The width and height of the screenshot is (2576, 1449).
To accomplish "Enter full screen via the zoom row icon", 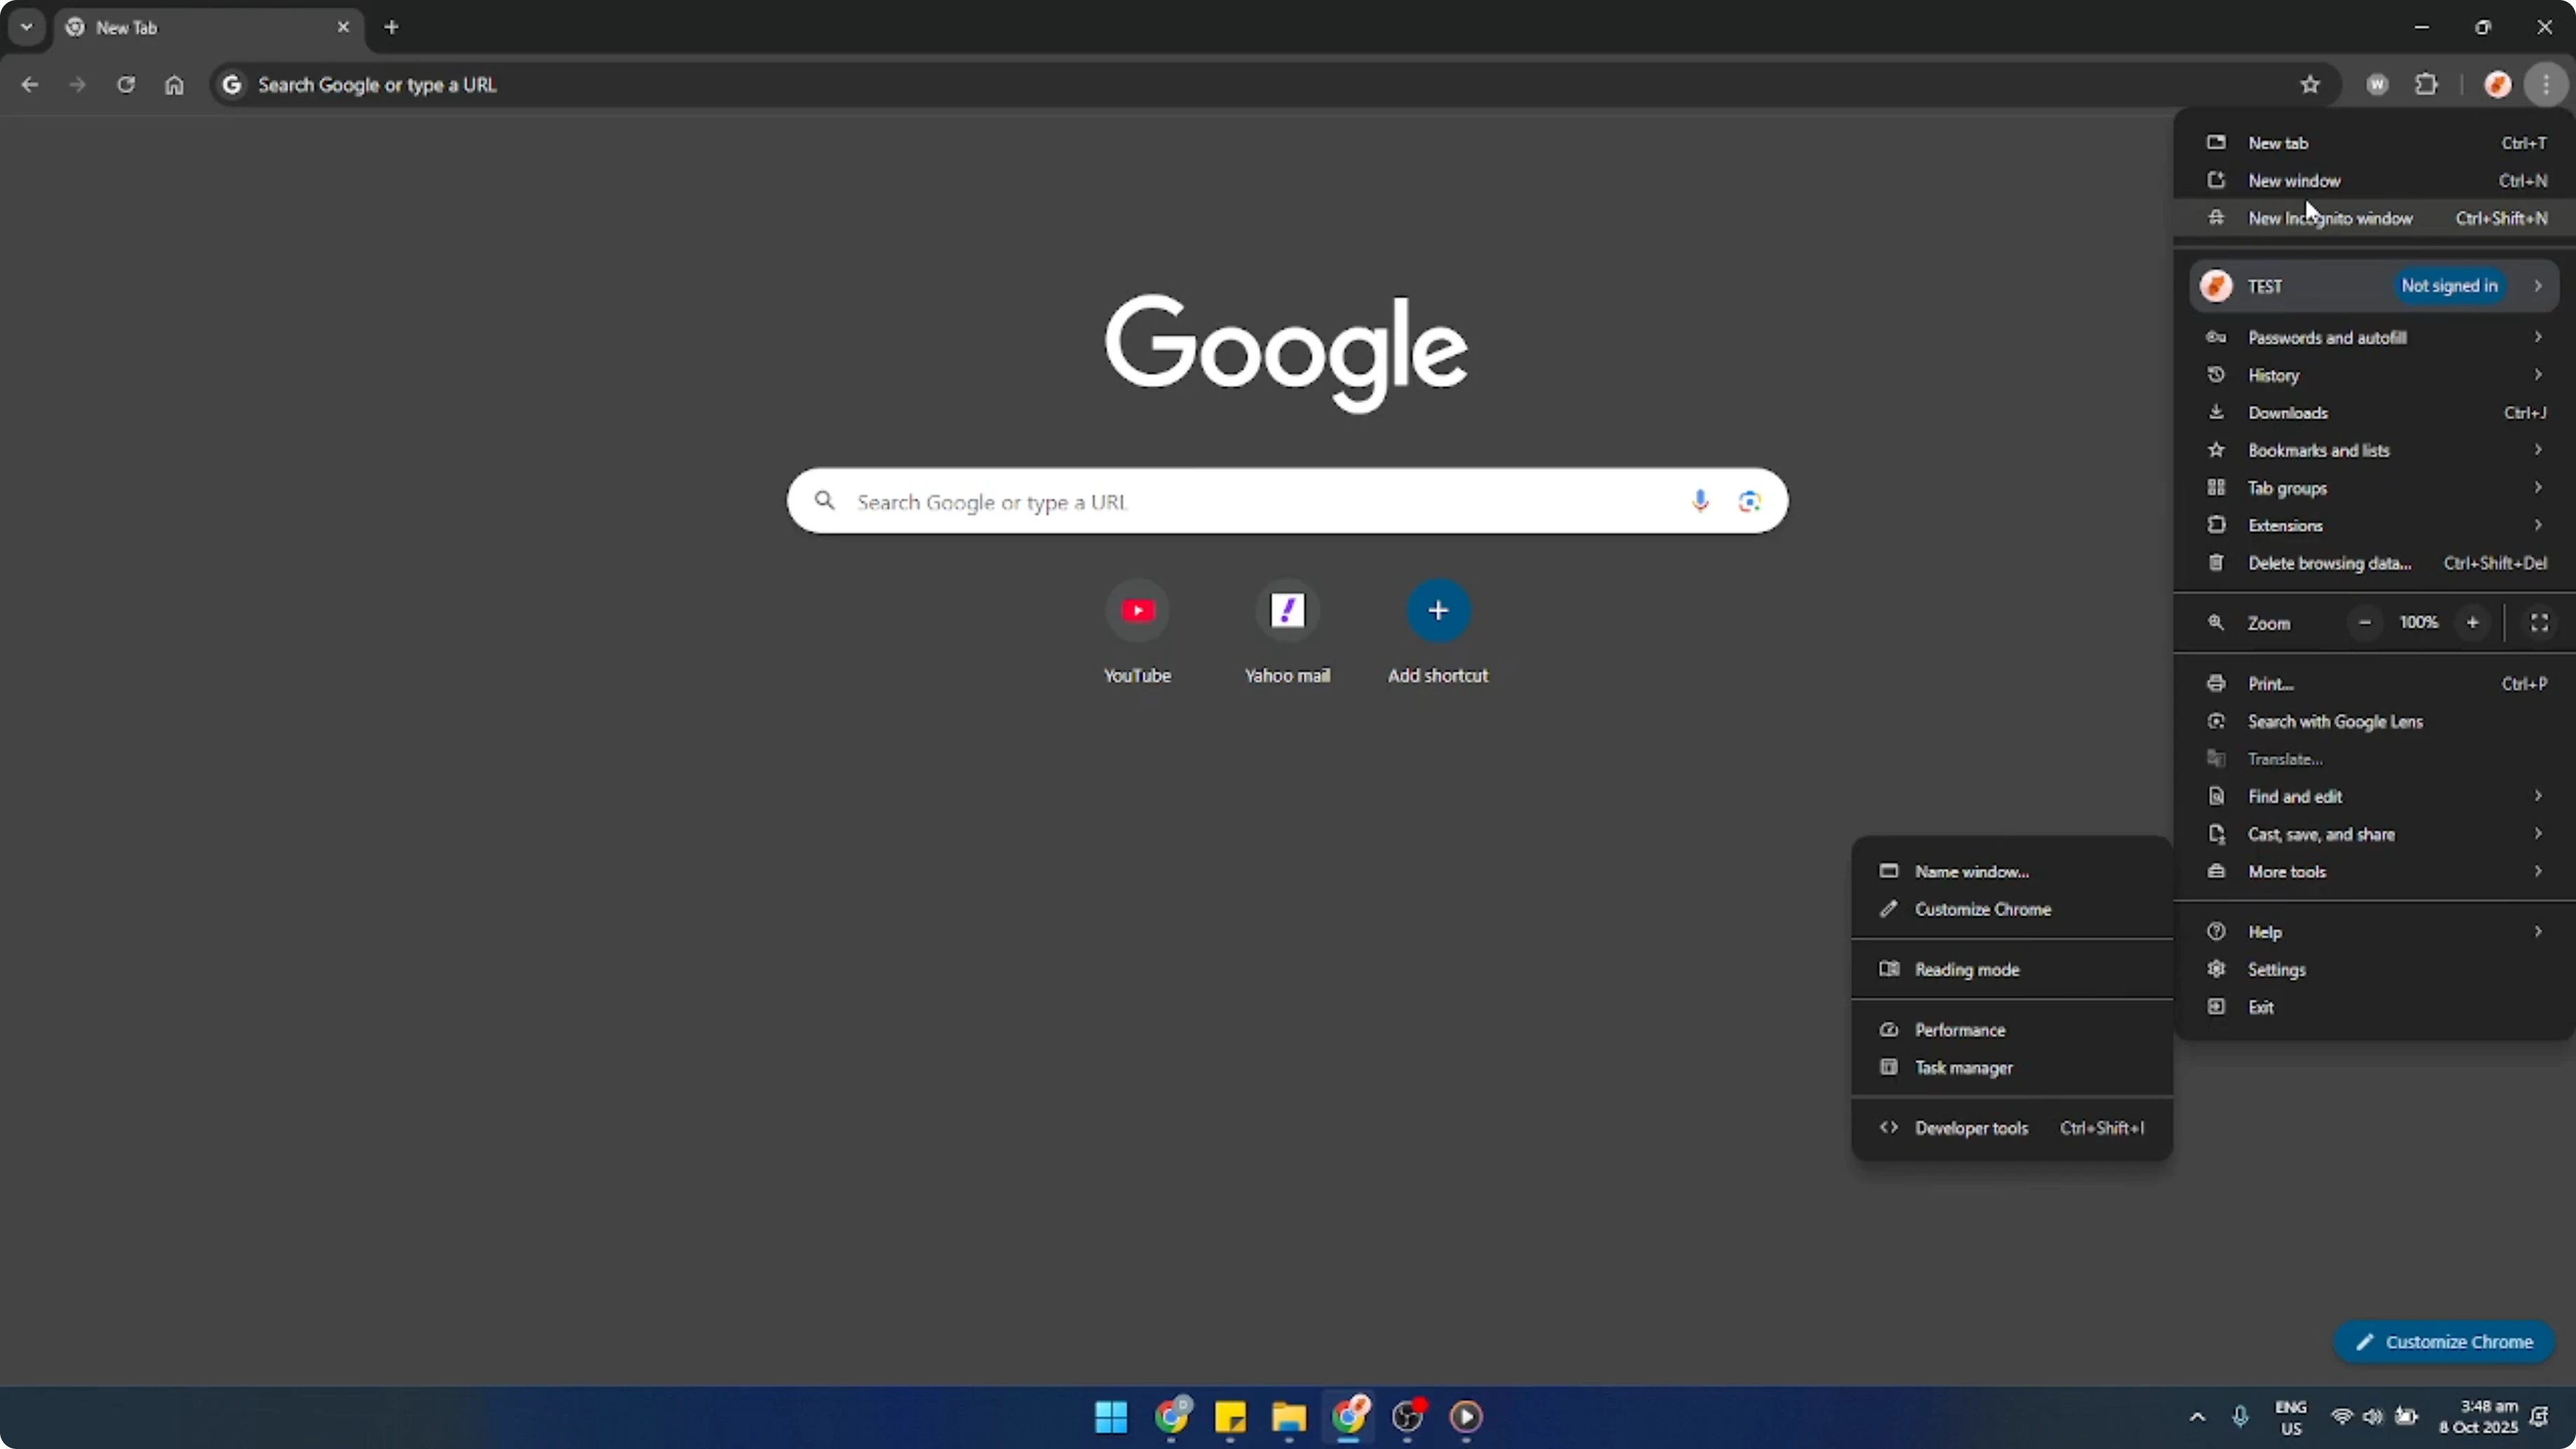I will pos(2539,622).
